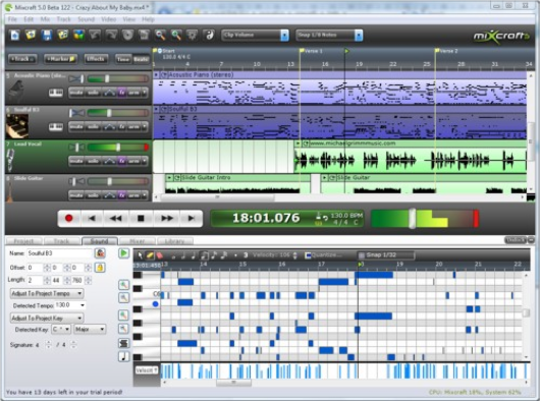Open Preferences with the gear icon

click(192, 35)
